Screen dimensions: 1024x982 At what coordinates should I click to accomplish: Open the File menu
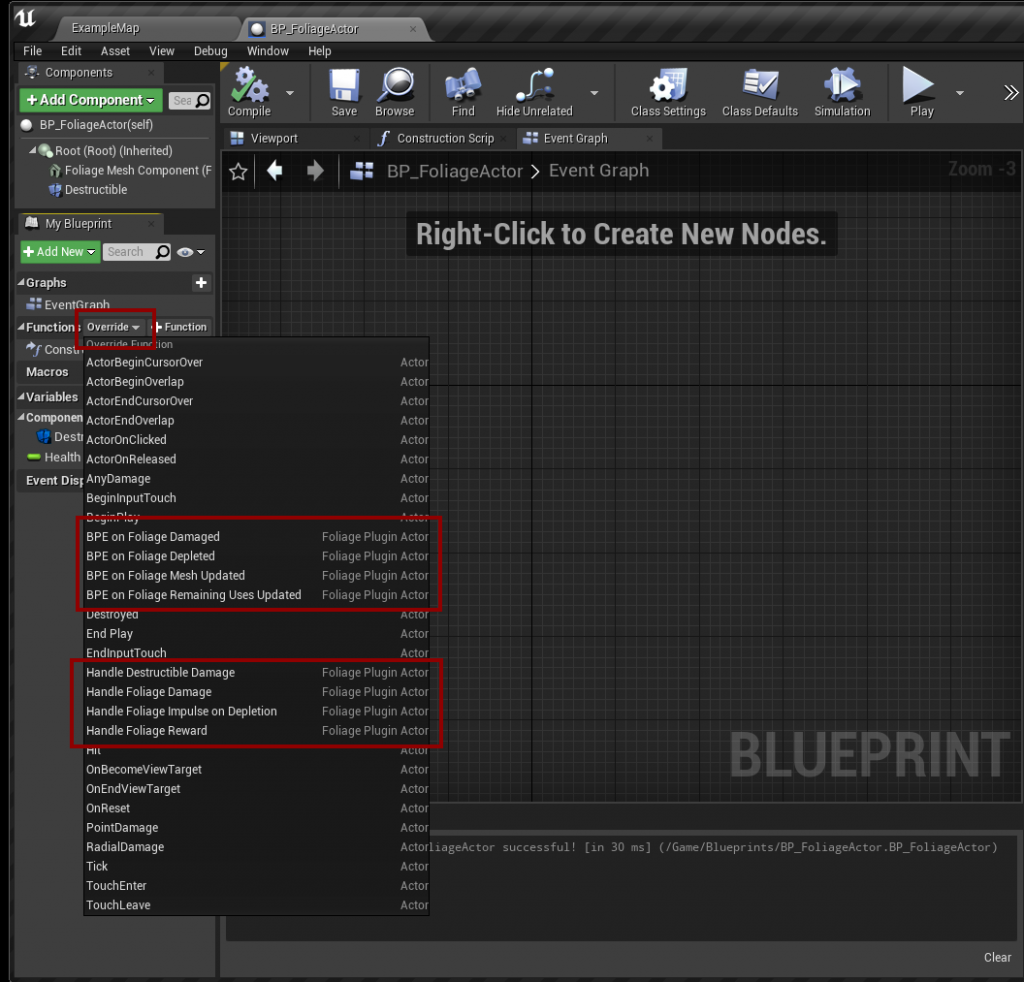pos(33,51)
